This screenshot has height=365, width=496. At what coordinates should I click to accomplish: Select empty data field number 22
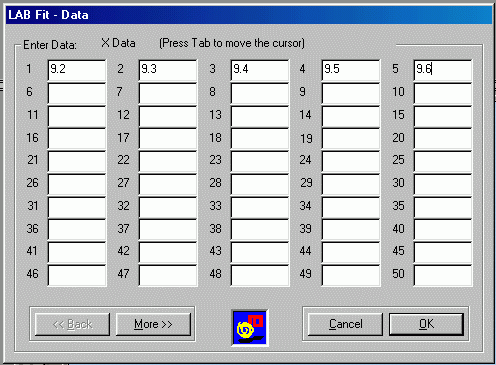pos(168,161)
